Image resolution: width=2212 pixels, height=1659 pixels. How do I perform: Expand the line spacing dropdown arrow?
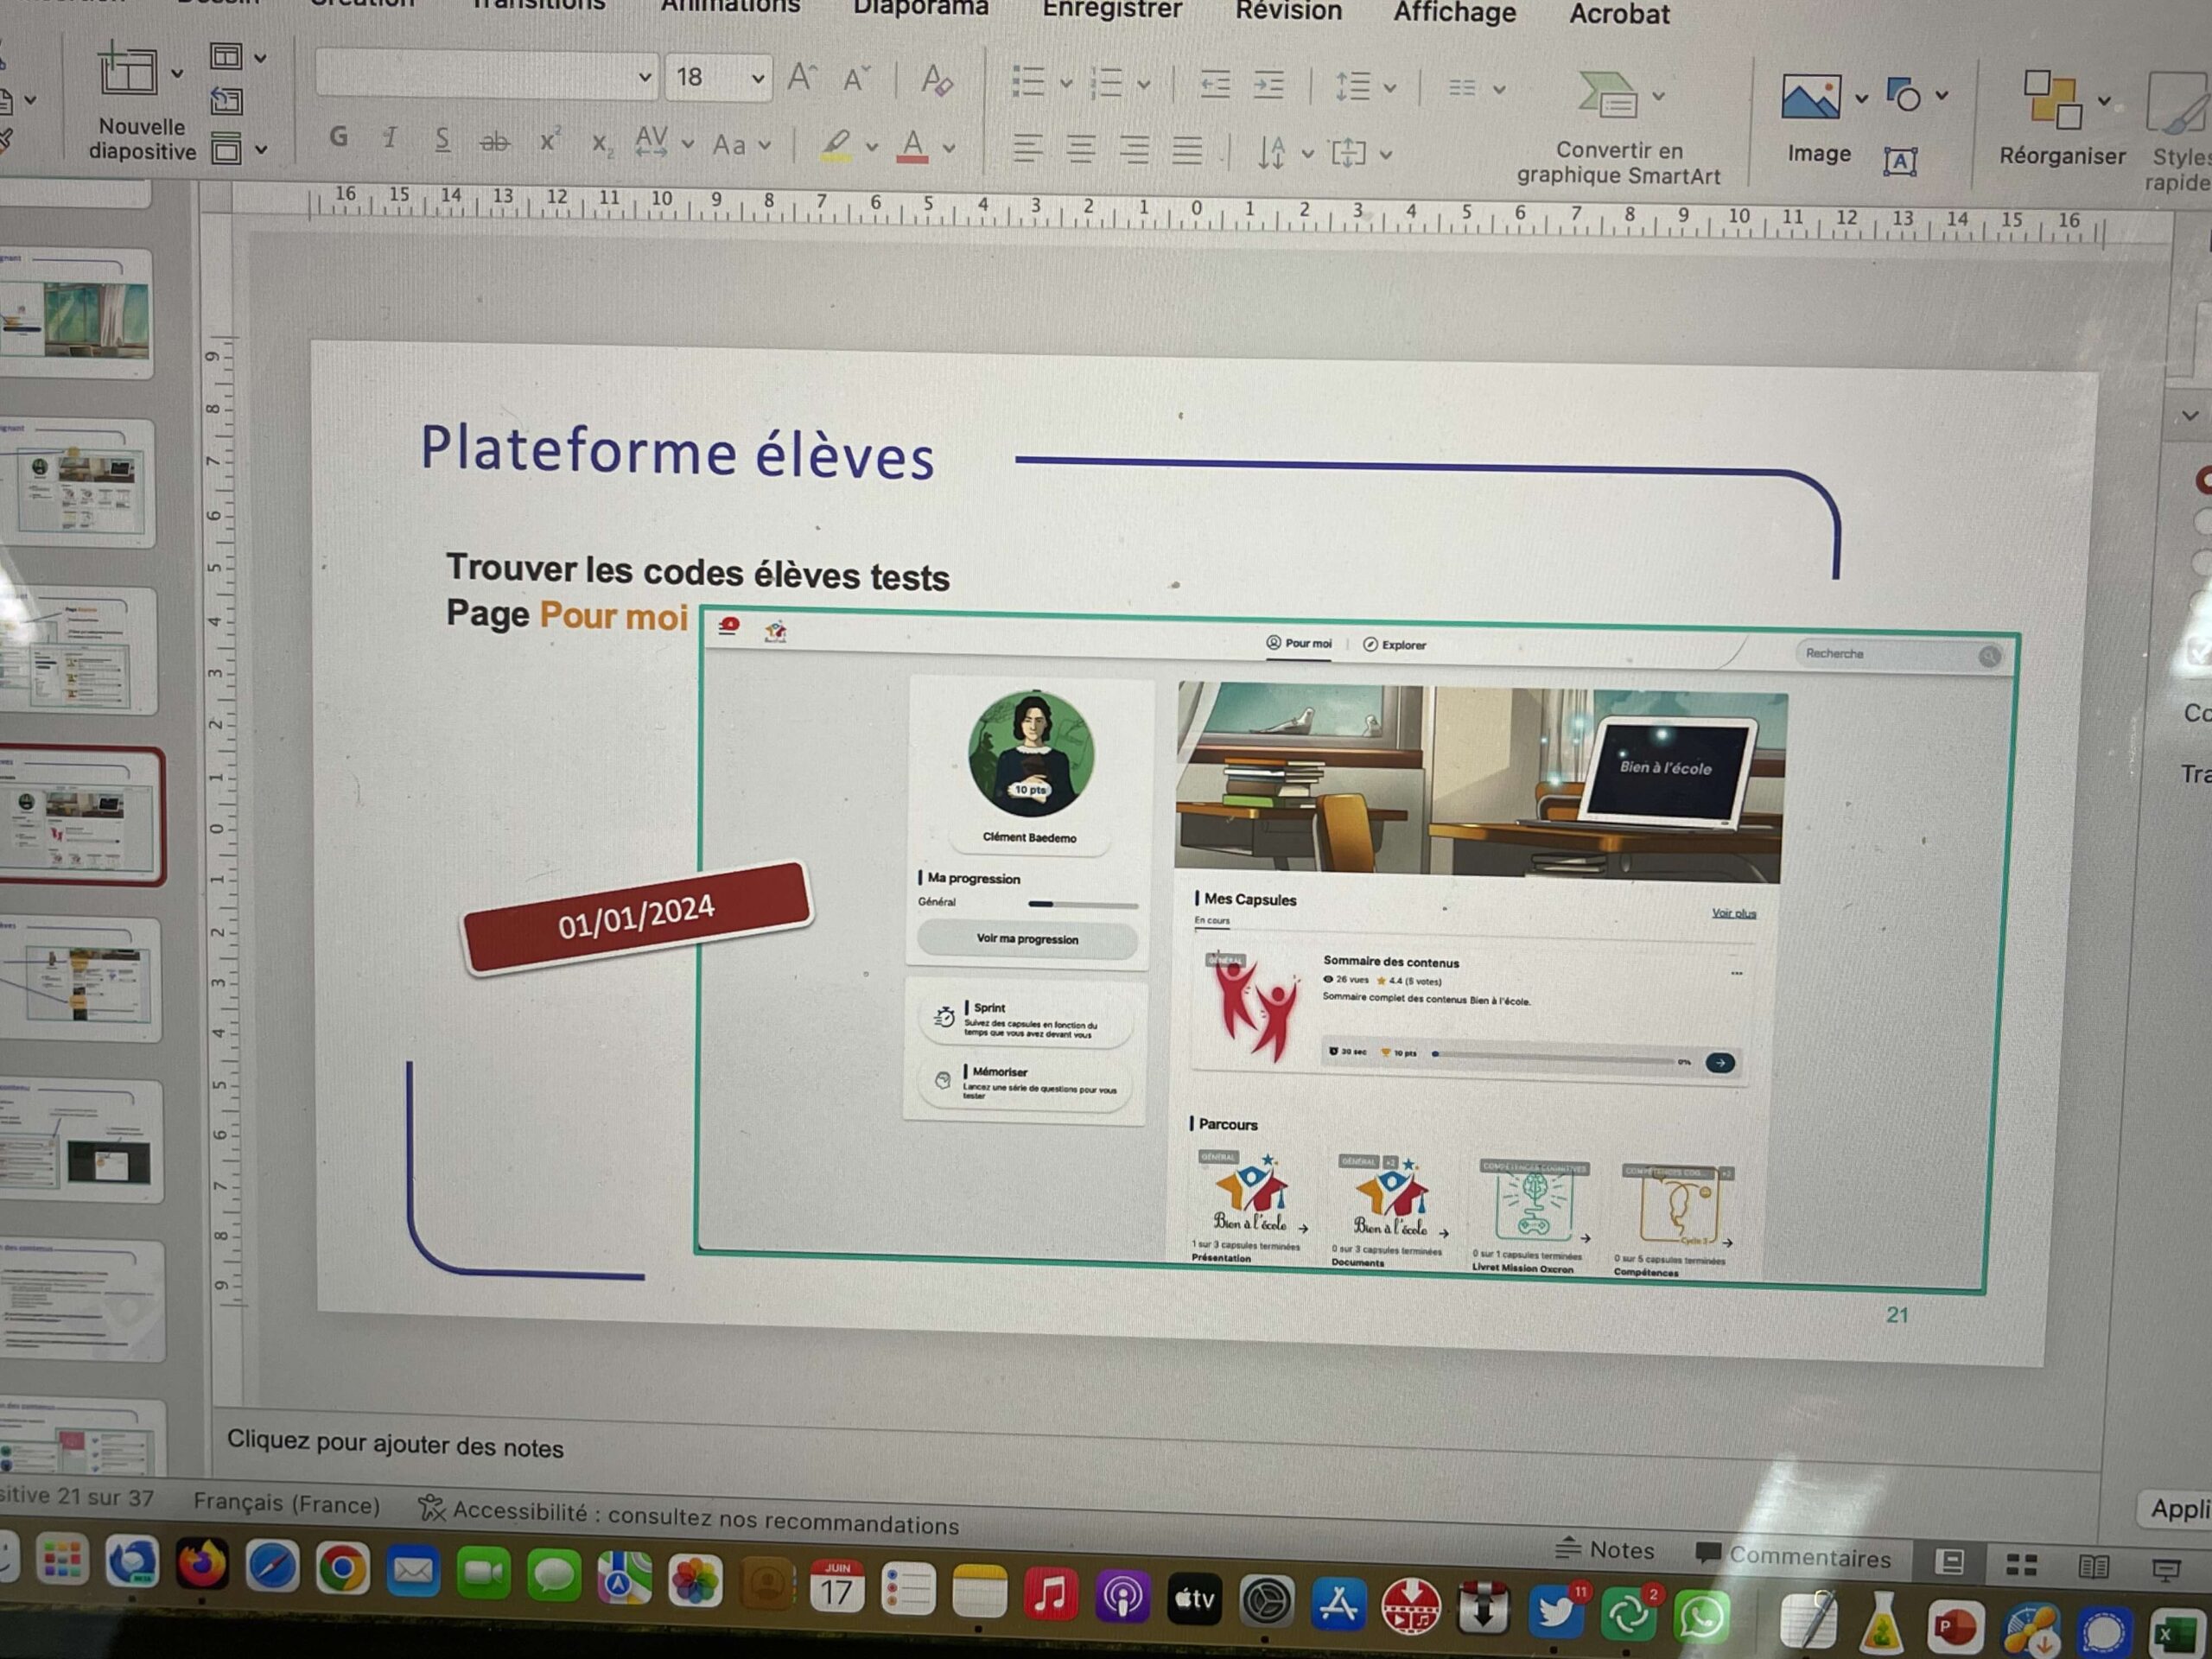click(1390, 88)
